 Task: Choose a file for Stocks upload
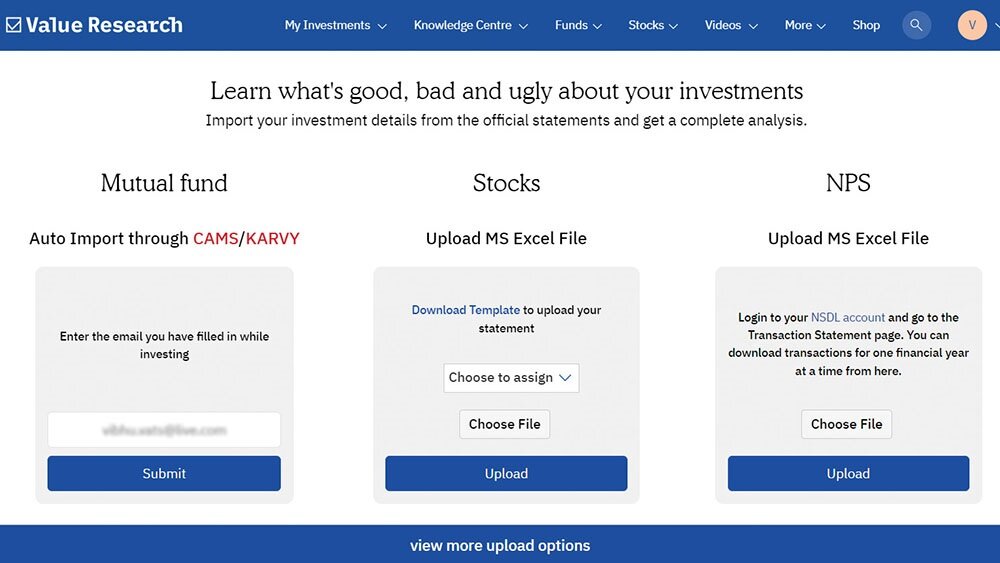coord(504,424)
